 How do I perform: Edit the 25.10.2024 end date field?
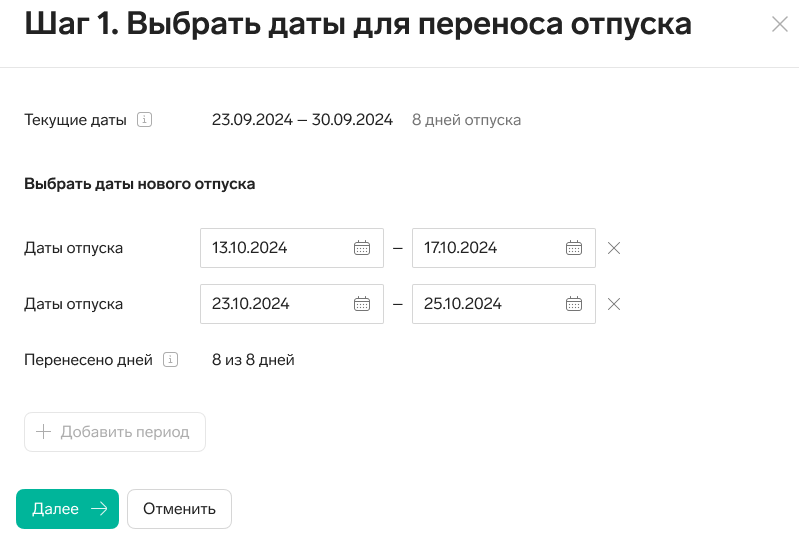click(x=487, y=304)
